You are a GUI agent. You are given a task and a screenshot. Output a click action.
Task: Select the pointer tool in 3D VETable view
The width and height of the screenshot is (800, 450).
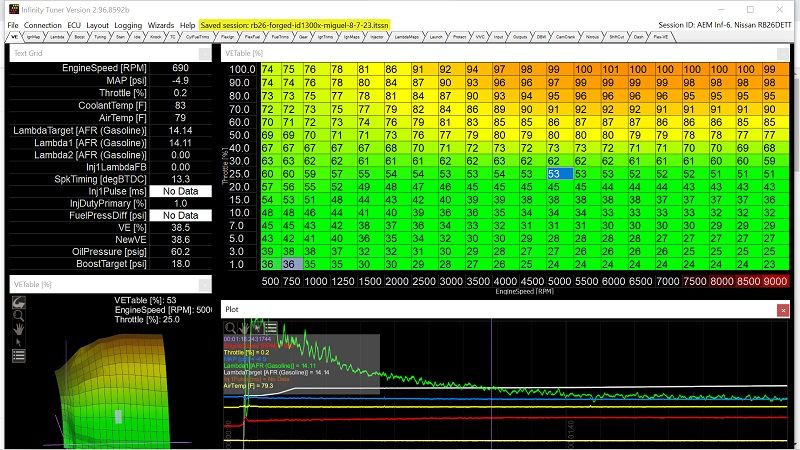[x=18, y=341]
